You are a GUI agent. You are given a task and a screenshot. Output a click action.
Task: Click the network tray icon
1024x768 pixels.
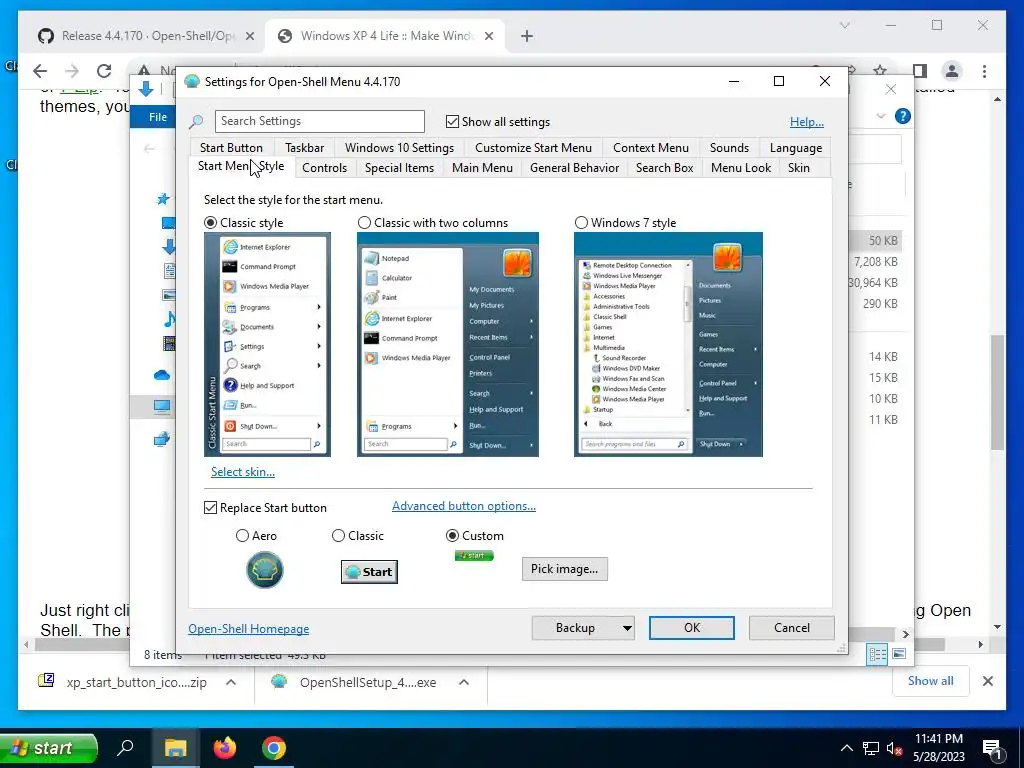(x=871, y=748)
